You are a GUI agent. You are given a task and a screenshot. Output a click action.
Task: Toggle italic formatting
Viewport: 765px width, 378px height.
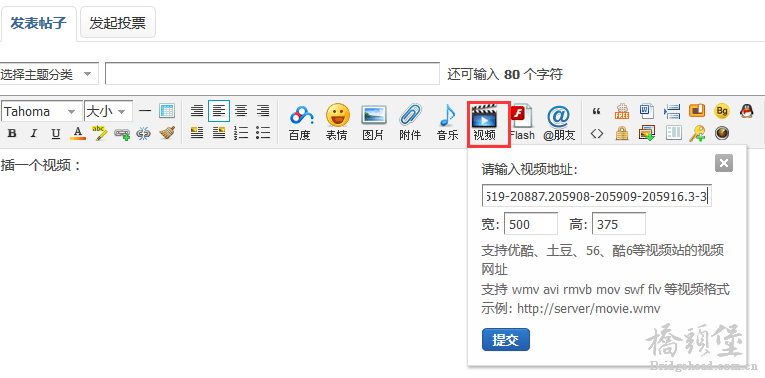coord(34,133)
